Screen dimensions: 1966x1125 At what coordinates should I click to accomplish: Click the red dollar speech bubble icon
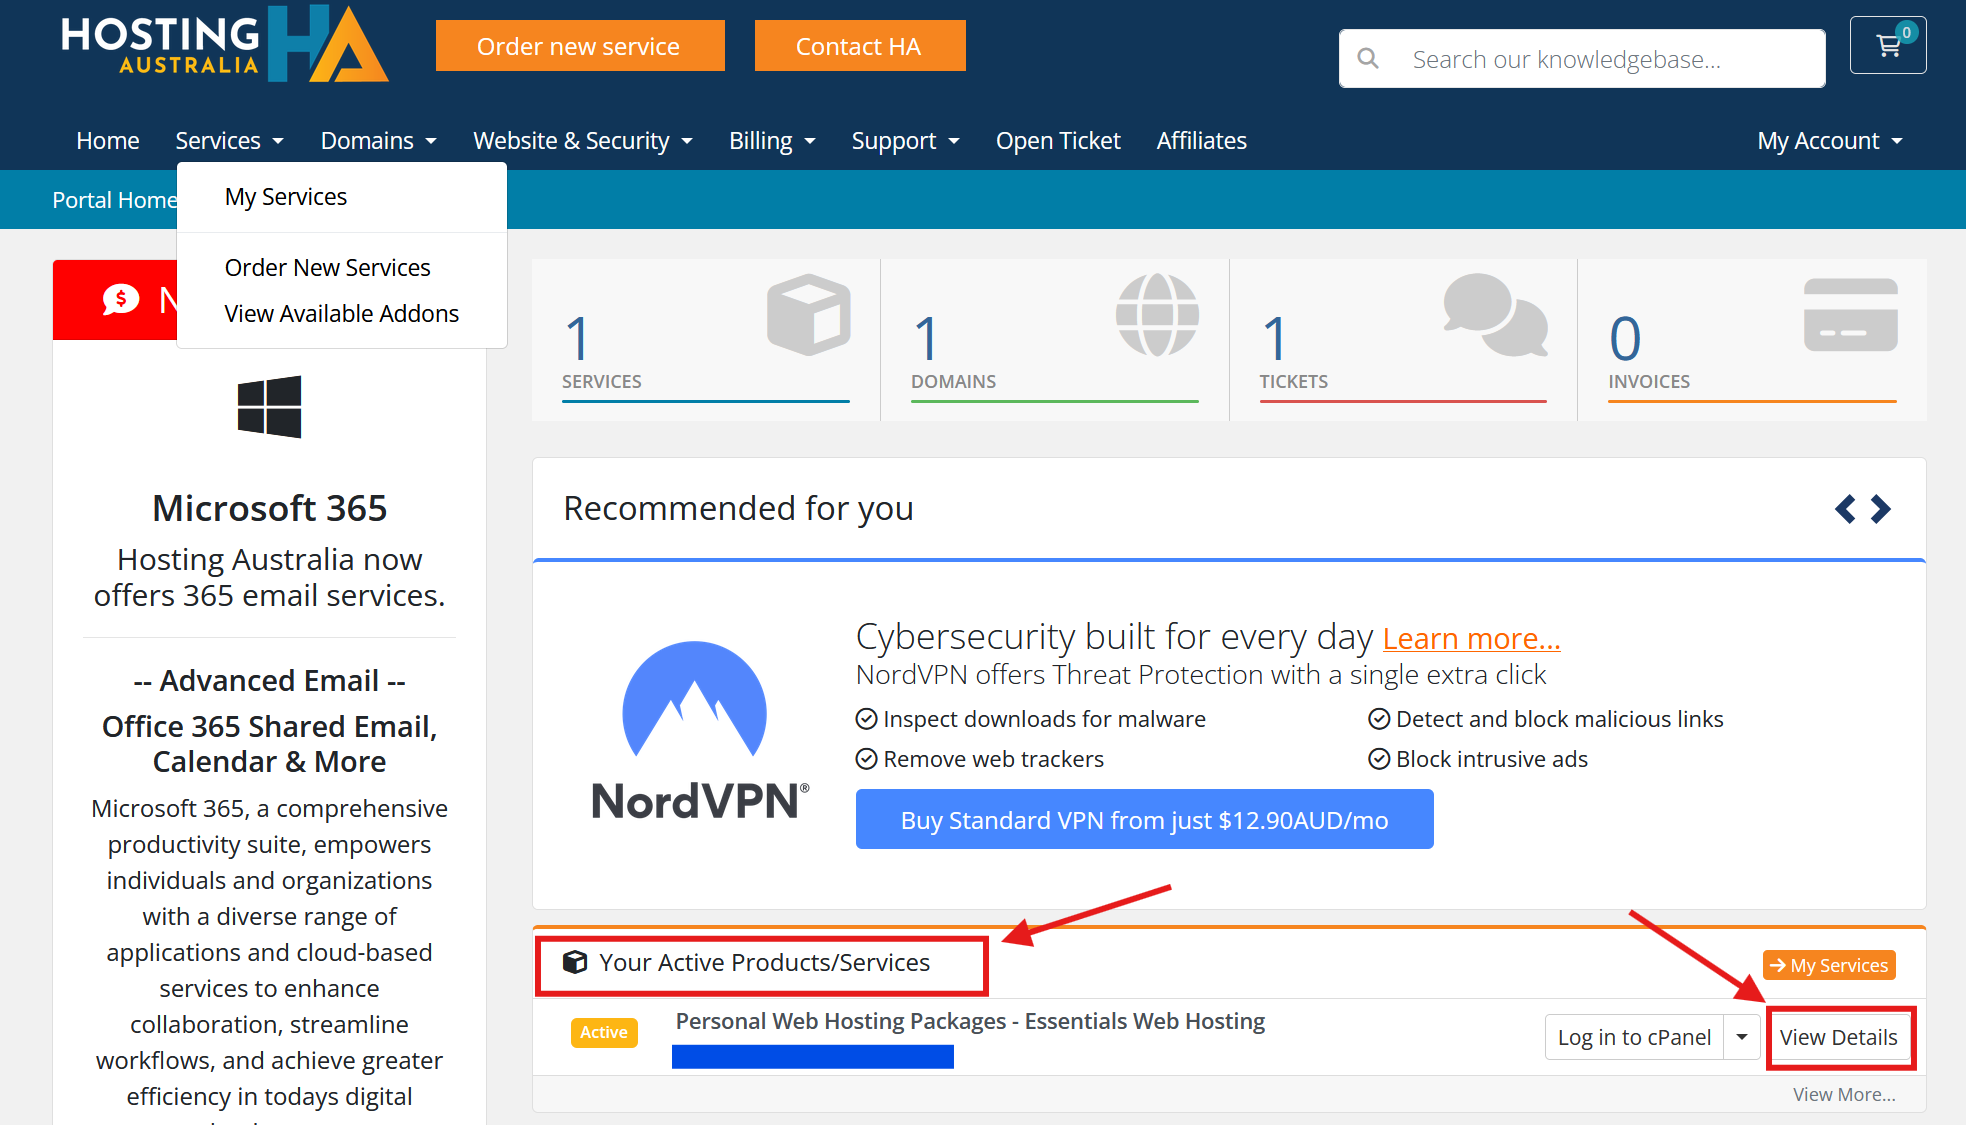click(121, 299)
